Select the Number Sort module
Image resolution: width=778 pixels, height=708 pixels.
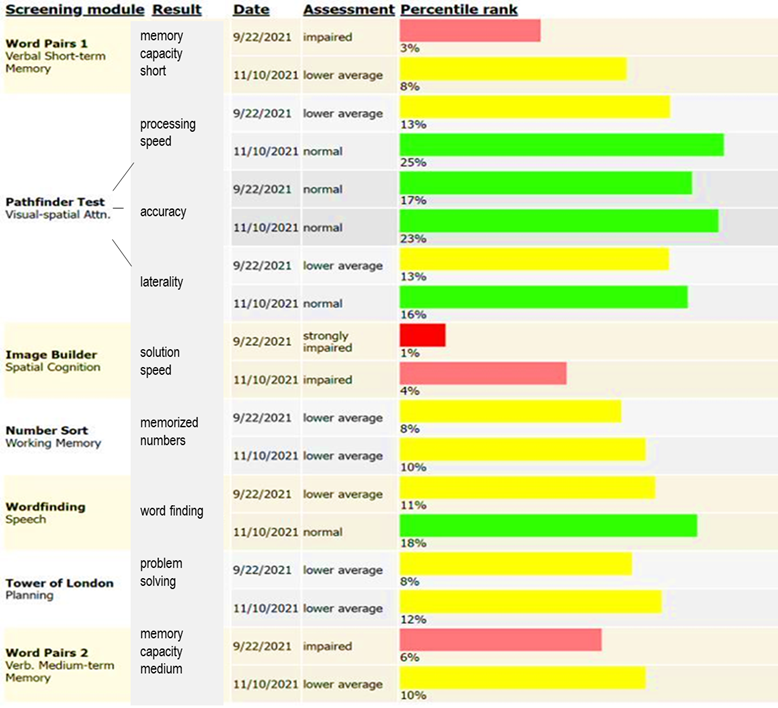tap(47, 431)
